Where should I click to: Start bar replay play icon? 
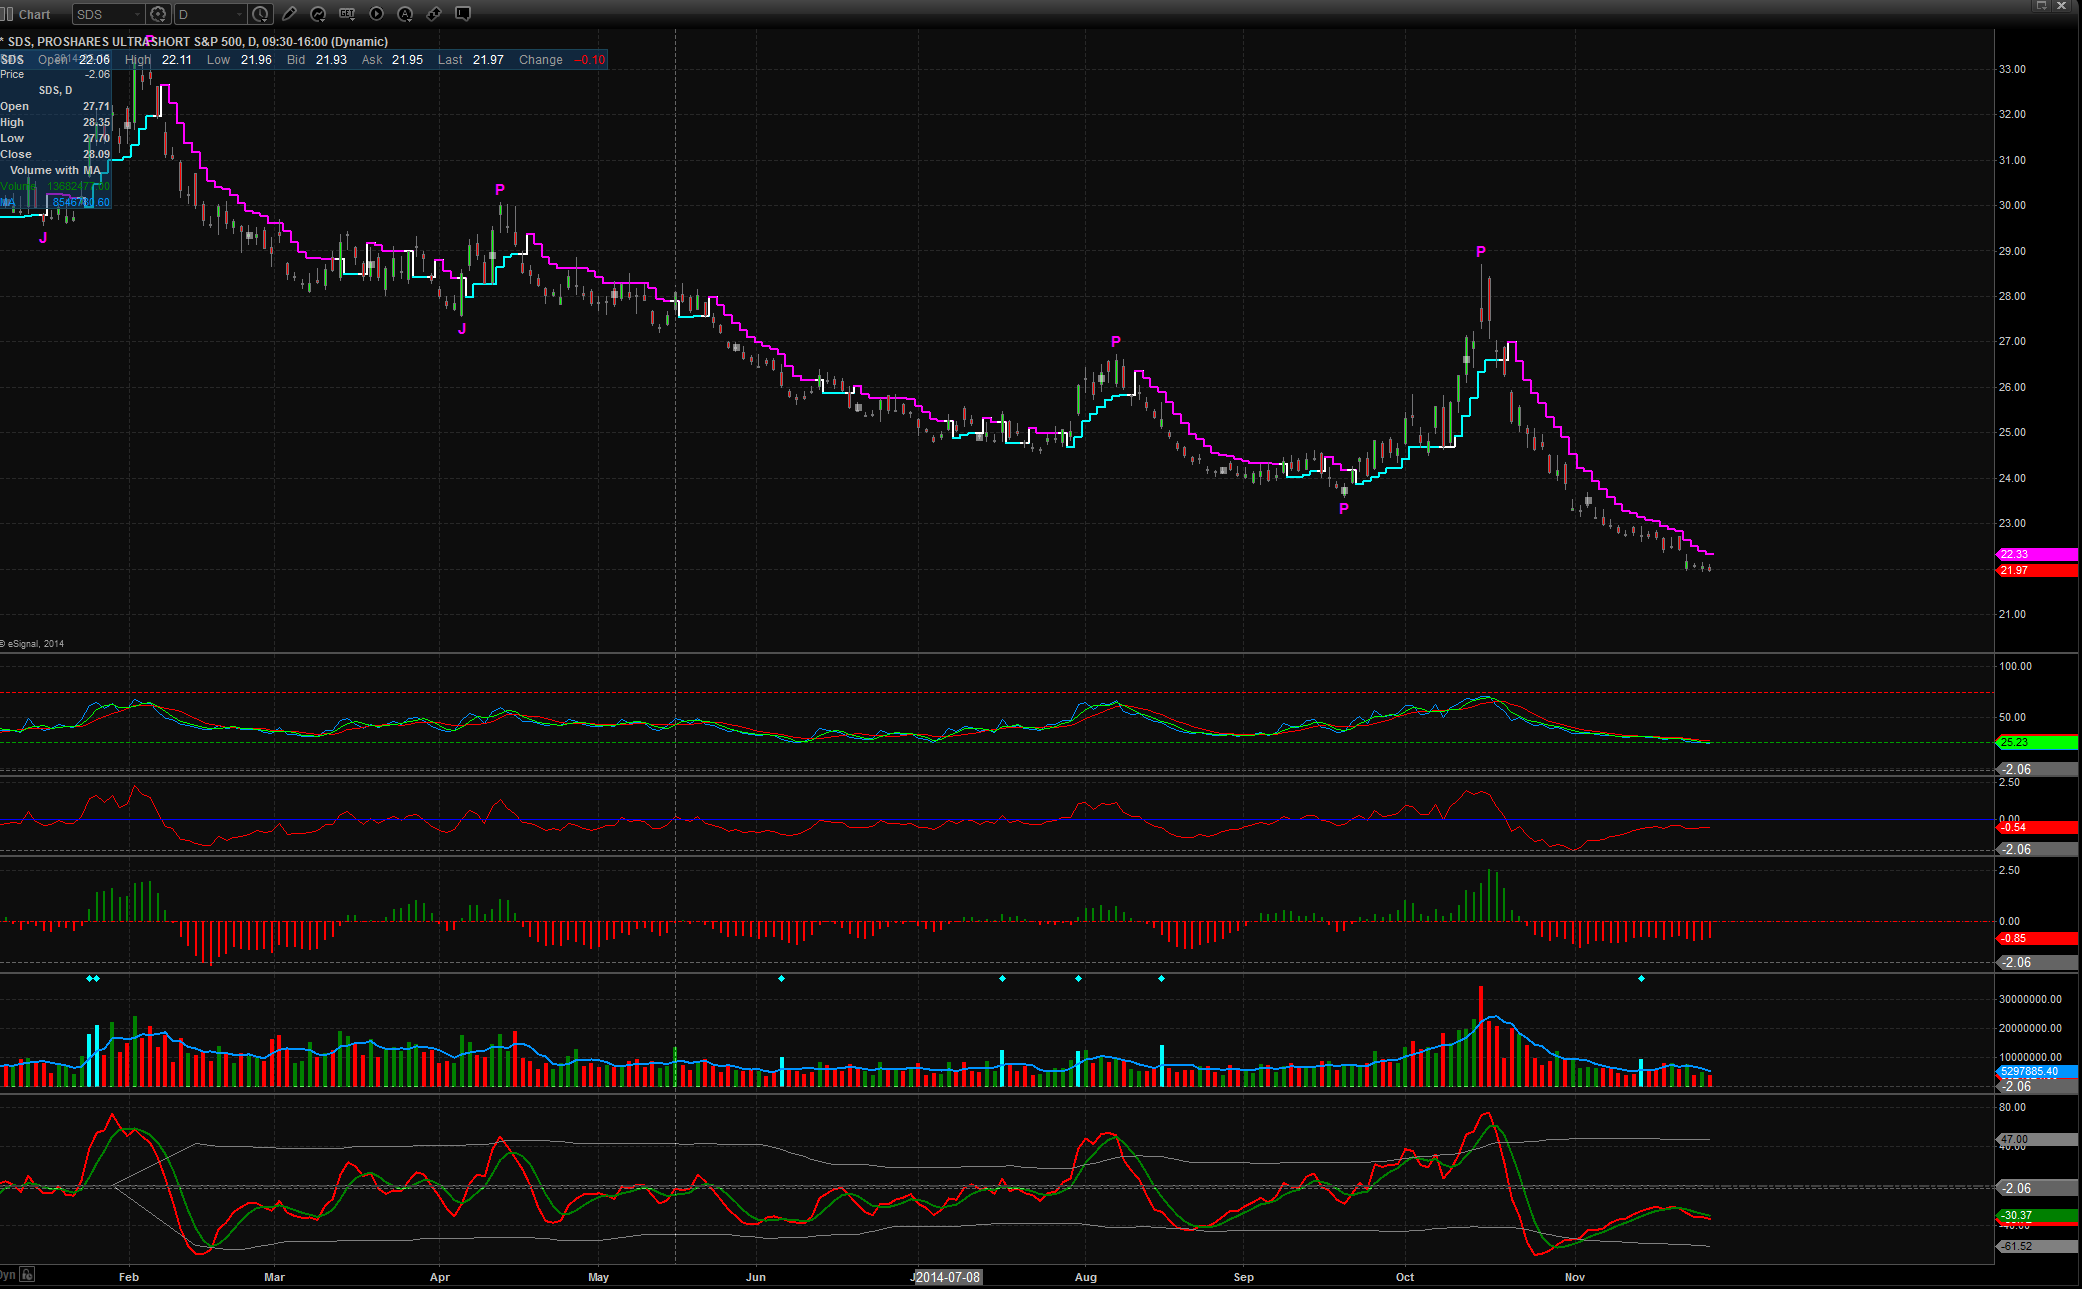click(x=376, y=14)
